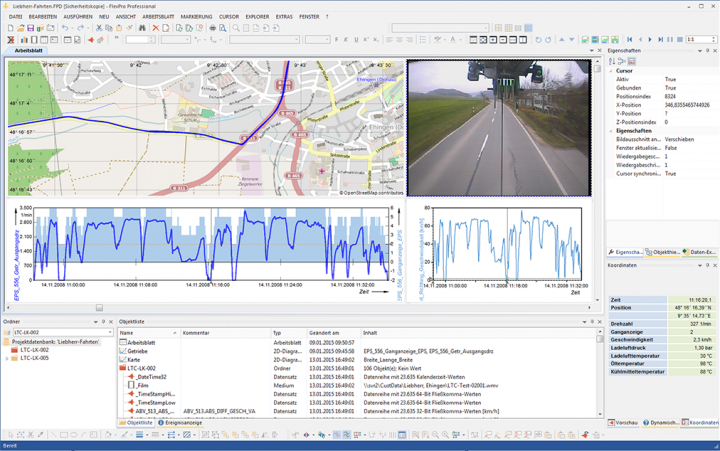This screenshot has width=720, height=451.
Task: Open the AUSFÜHREN menu
Action: click(78, 17)
